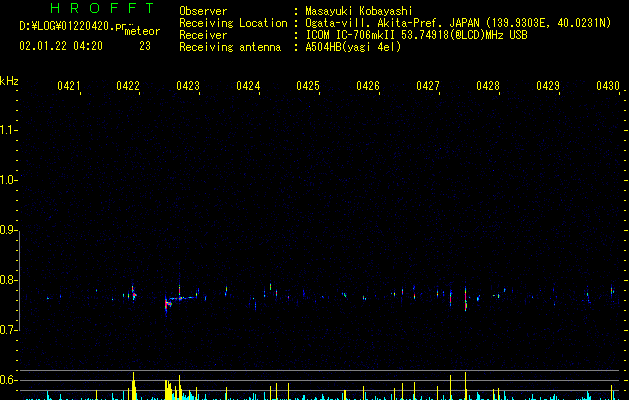Click the HROFFT title text
The height and width of the screenshot is (400, 629).
(103, 8)
